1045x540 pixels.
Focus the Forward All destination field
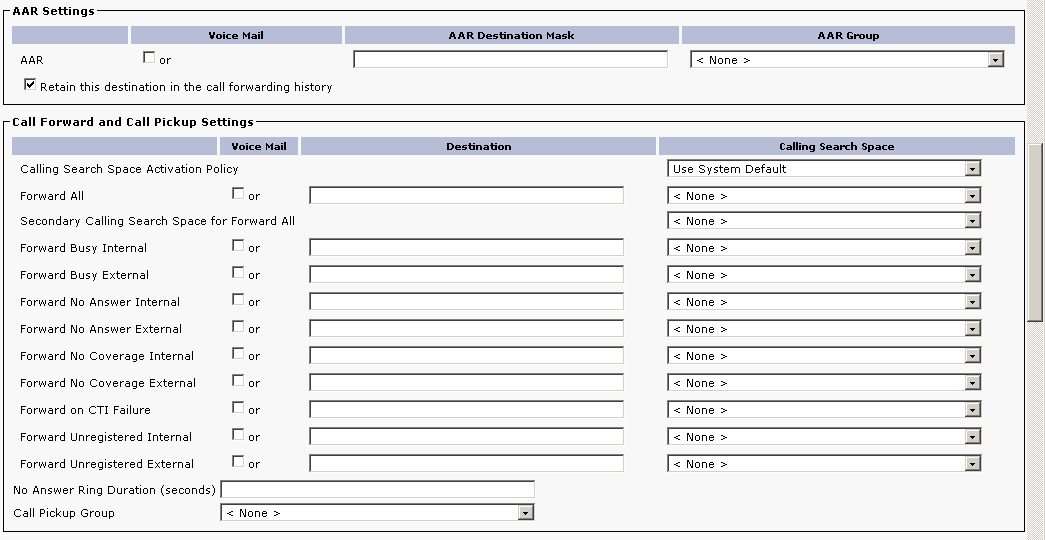tap(466, 196)
